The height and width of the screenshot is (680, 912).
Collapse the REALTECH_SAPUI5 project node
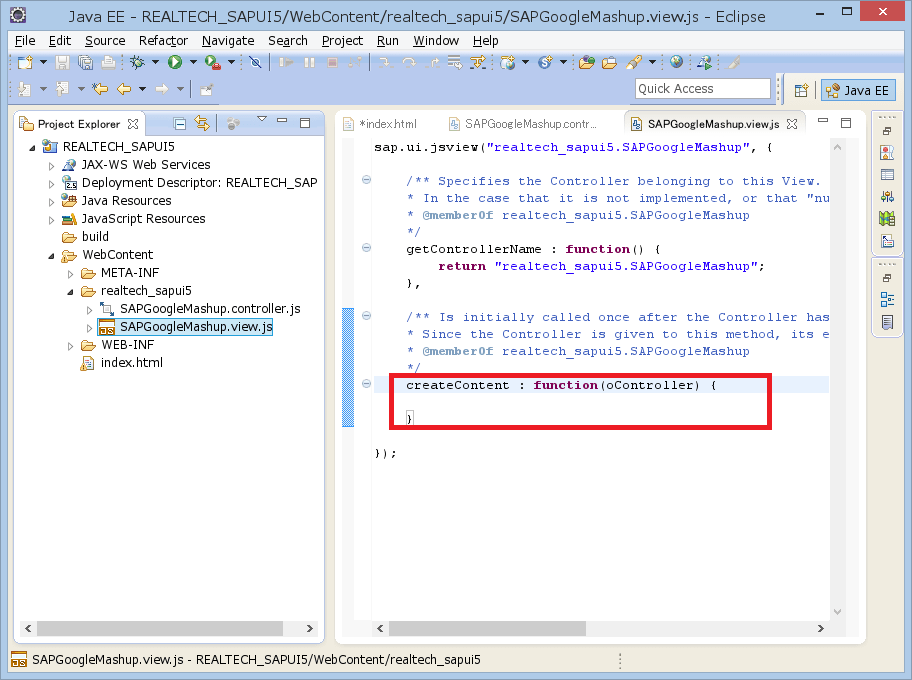(33, 148)
